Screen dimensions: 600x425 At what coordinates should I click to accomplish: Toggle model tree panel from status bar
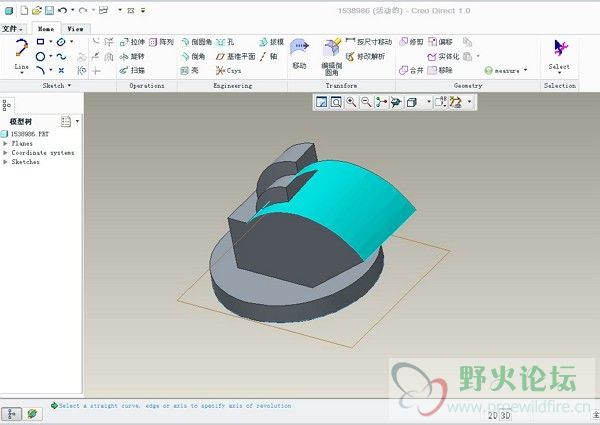pyautogui.click(x=11, y=414)
